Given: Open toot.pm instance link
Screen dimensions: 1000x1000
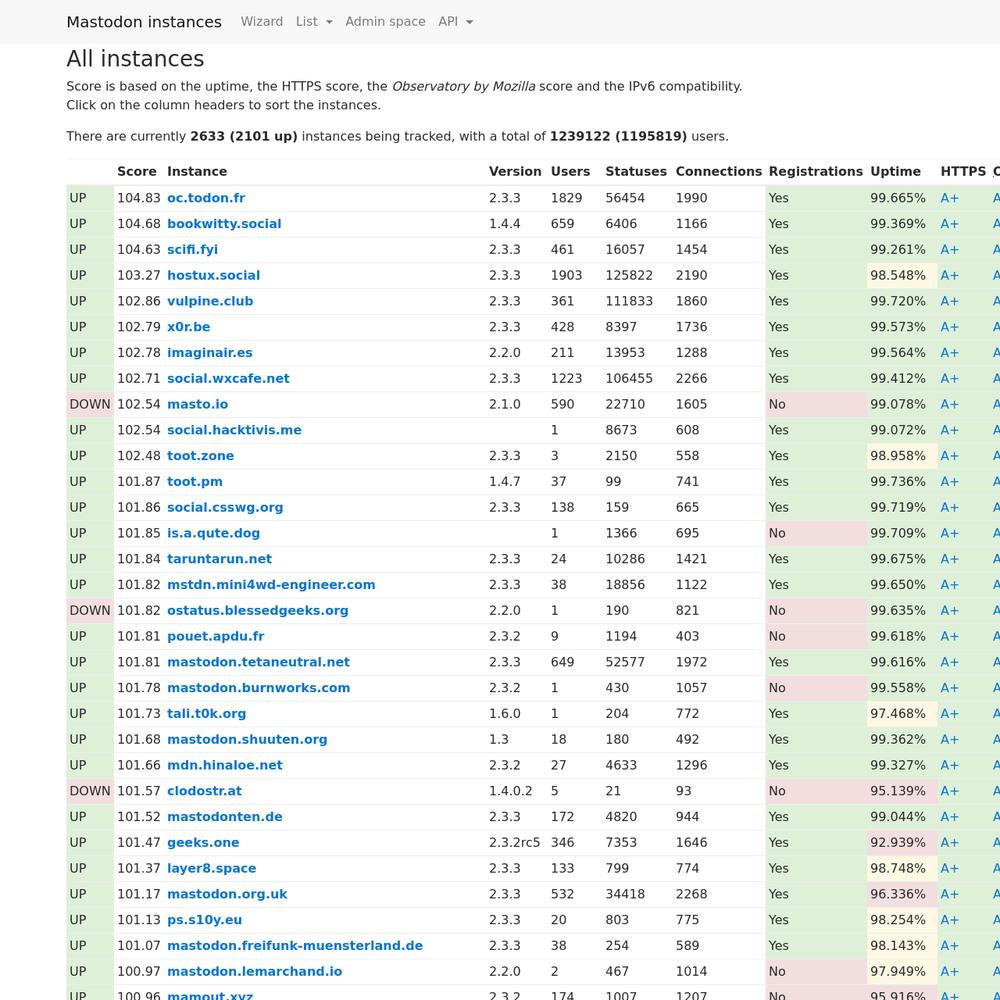Looking at the screenshot, I should [195, 482].
